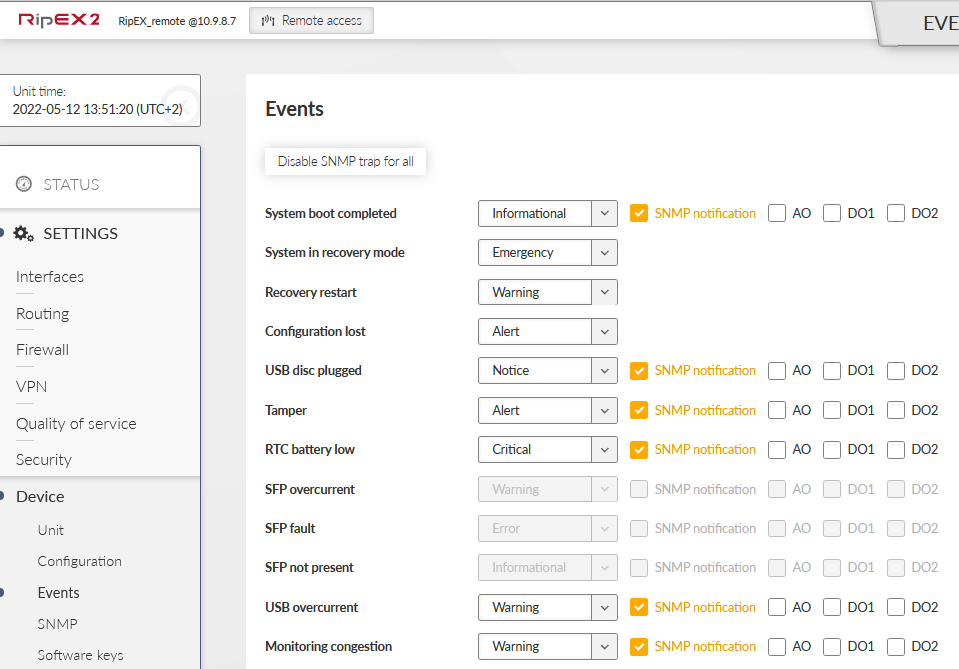959x669 pixels.
Task: Open Recovery restart severity dropdown
Action: tap(547, 292)
